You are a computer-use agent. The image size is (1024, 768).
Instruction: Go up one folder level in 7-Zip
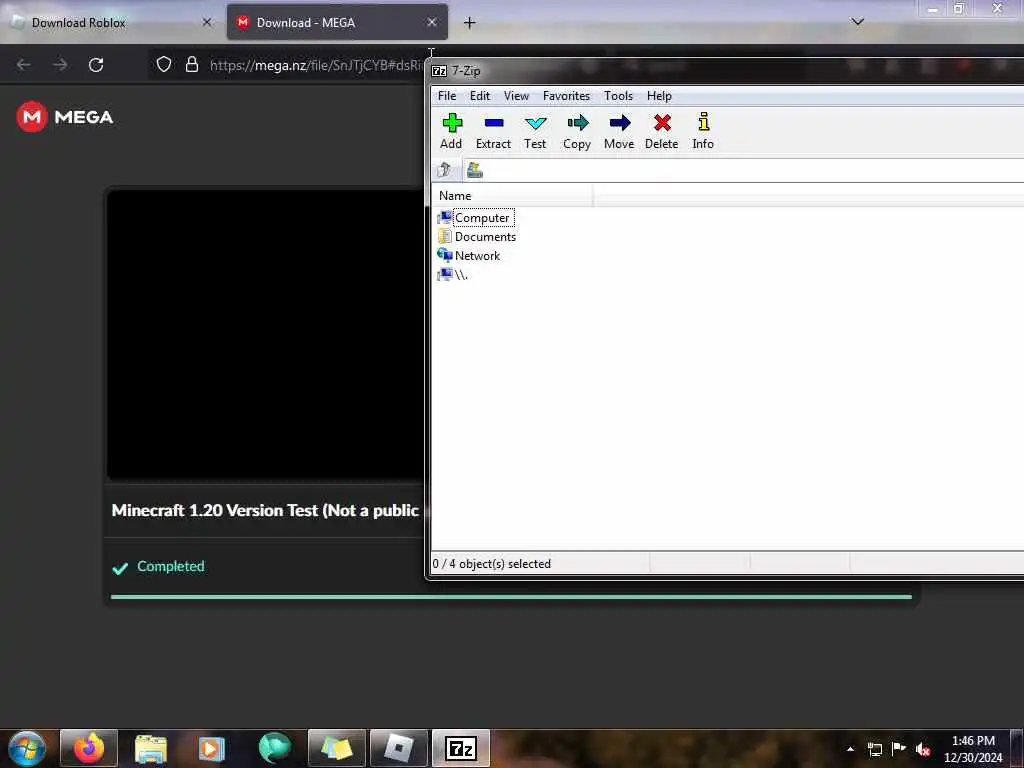tap(445, 170)
